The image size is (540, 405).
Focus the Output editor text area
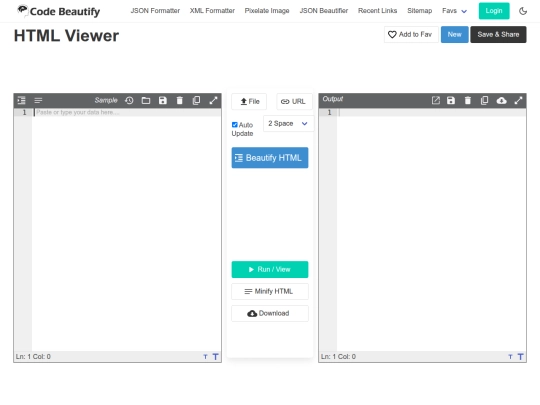(x=432, y=230)
